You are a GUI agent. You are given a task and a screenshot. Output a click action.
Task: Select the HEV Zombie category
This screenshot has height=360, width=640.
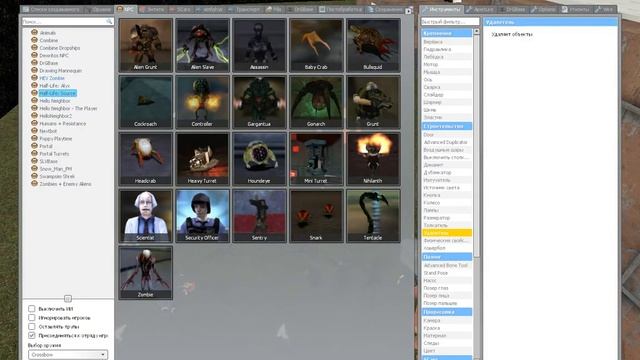52,78
